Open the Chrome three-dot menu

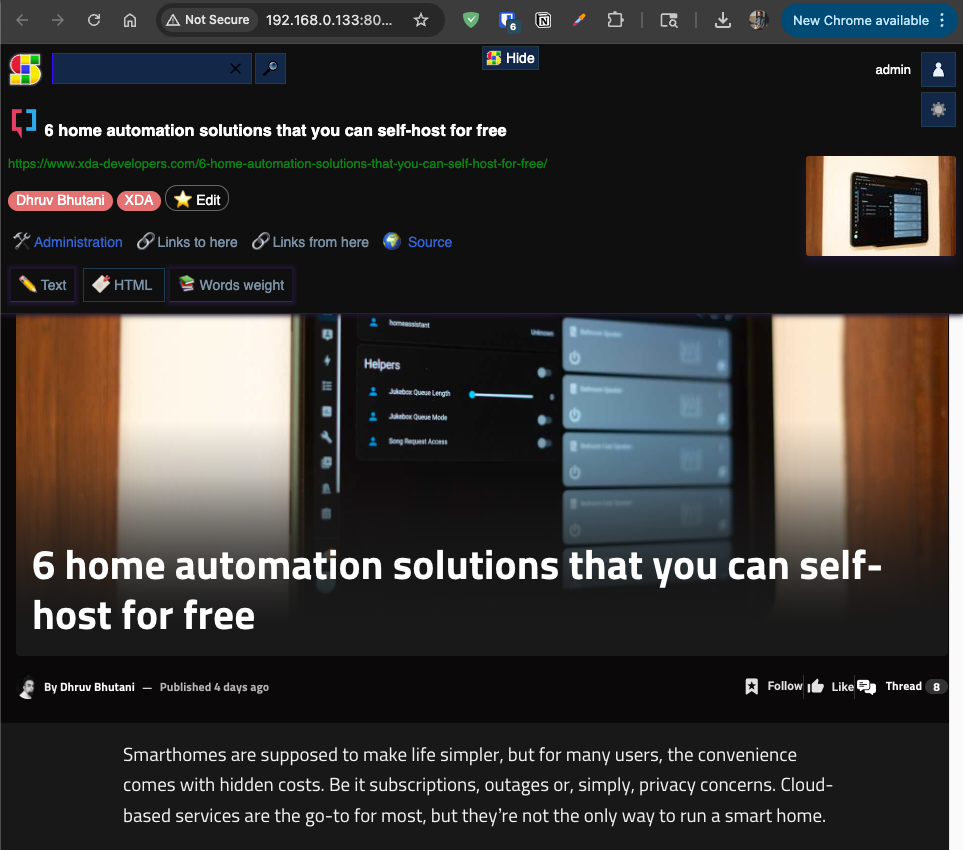(942, 20)
